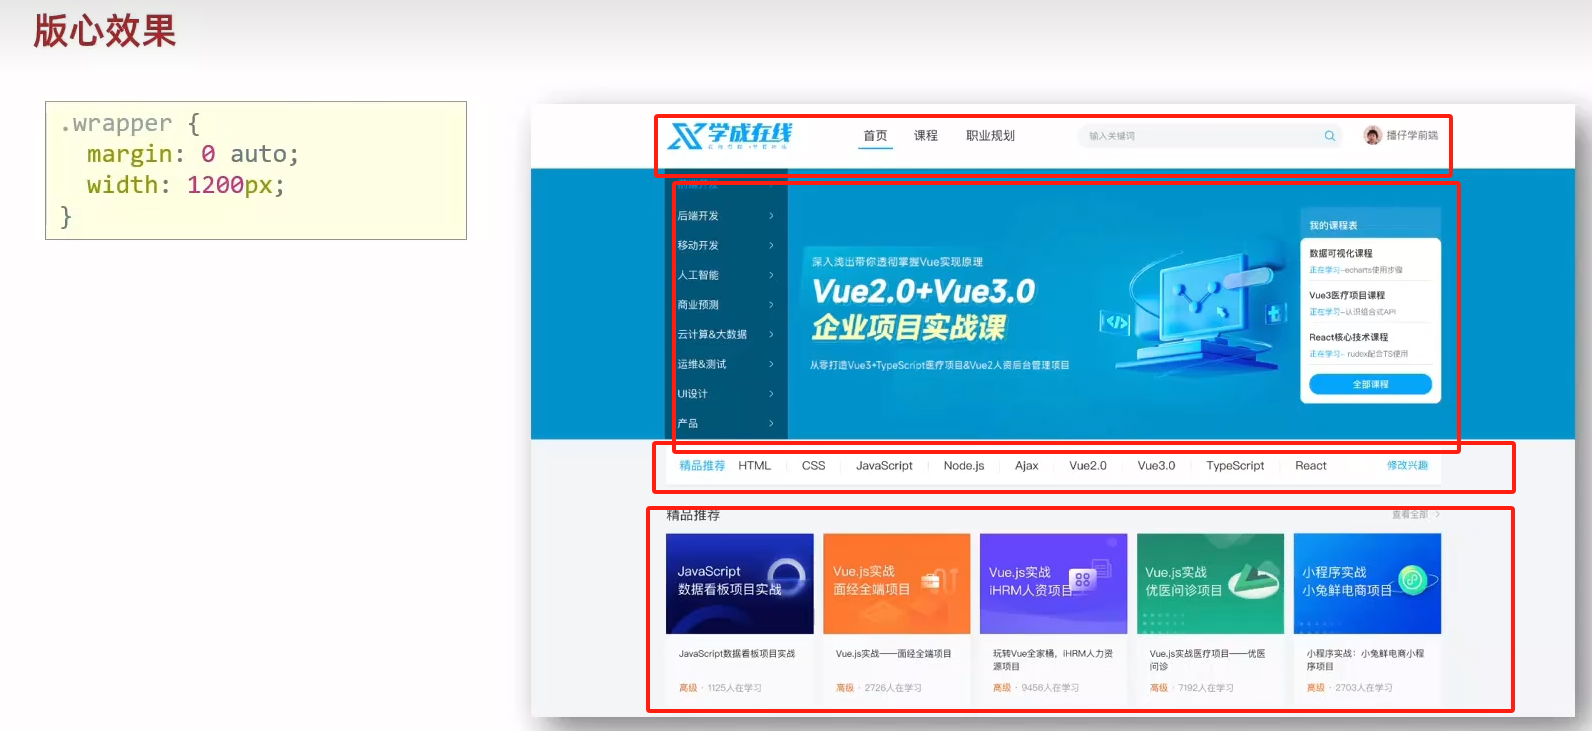The height and width of the screenshot is (731, 1592).
Task: Open the 首页 nav tab
Action: point(875,136)
